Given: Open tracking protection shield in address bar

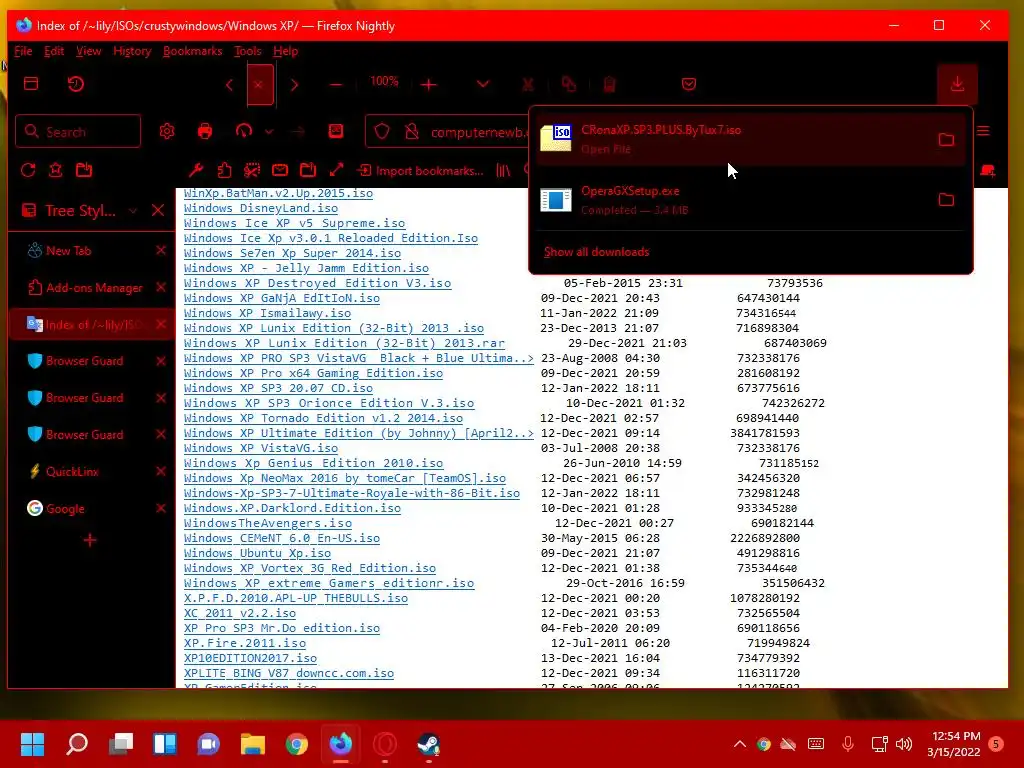Looking at the screenshot, I should click(x=382, y=131).
